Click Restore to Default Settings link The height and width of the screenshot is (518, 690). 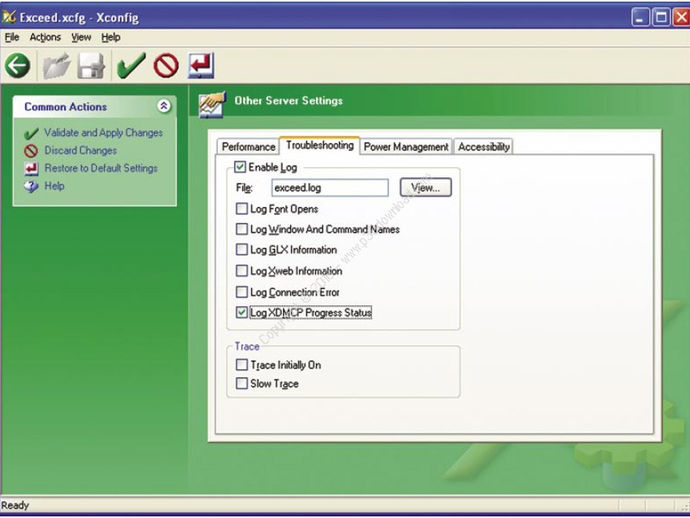[x=101, y=168]
